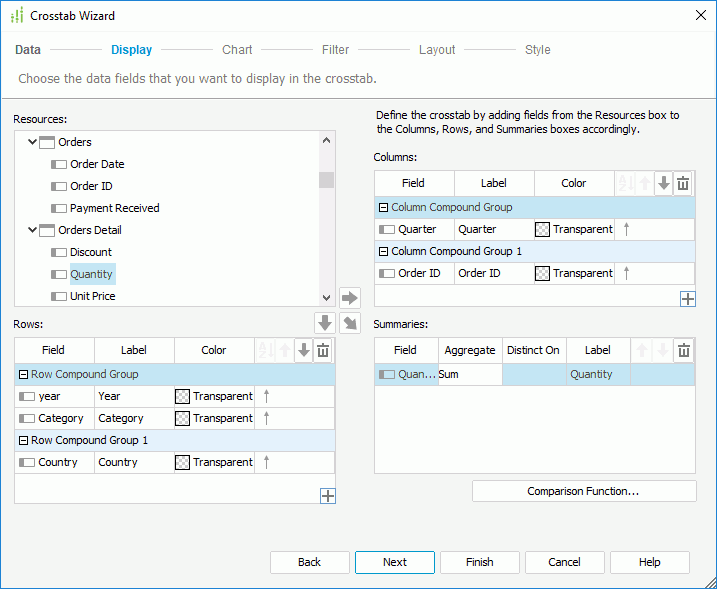Viewport: 717px width, 589px height.
Task: Click the Next button
Action: pos(395,562)
